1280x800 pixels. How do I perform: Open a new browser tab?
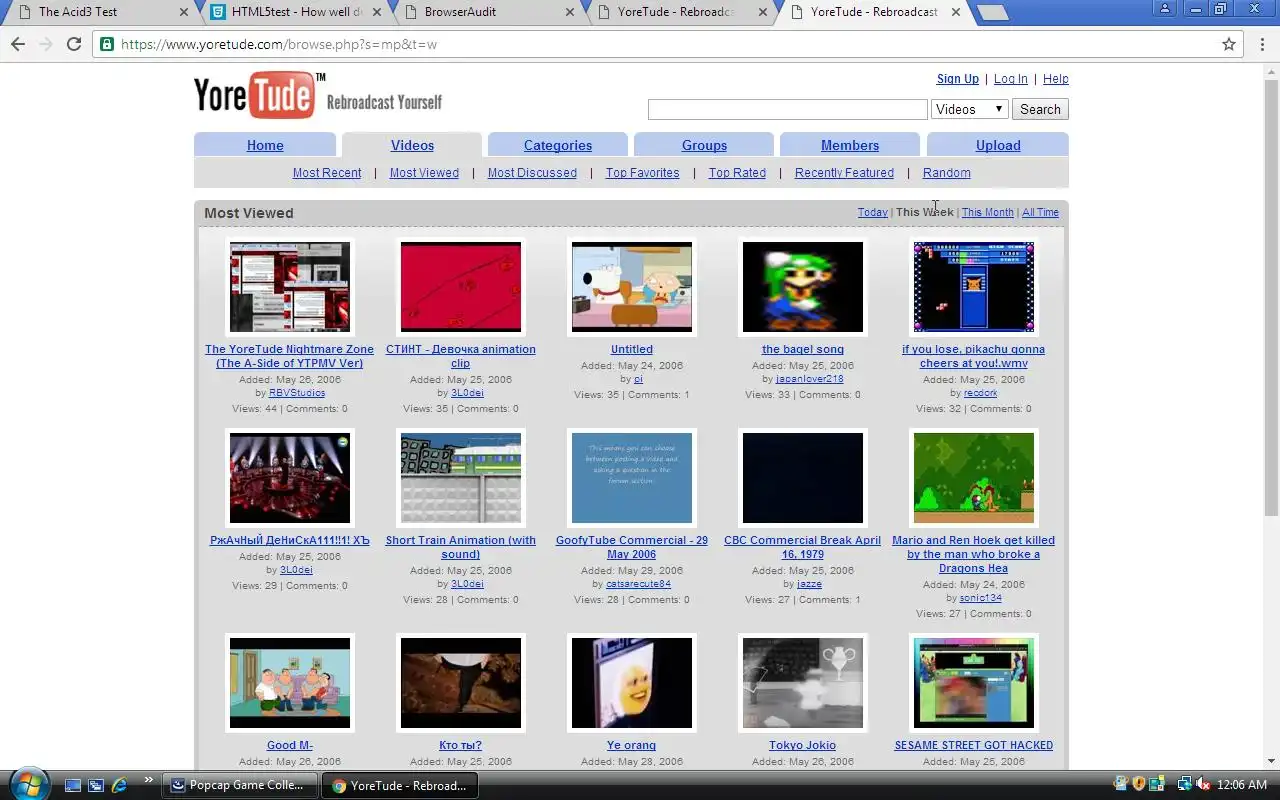point(992,12)
